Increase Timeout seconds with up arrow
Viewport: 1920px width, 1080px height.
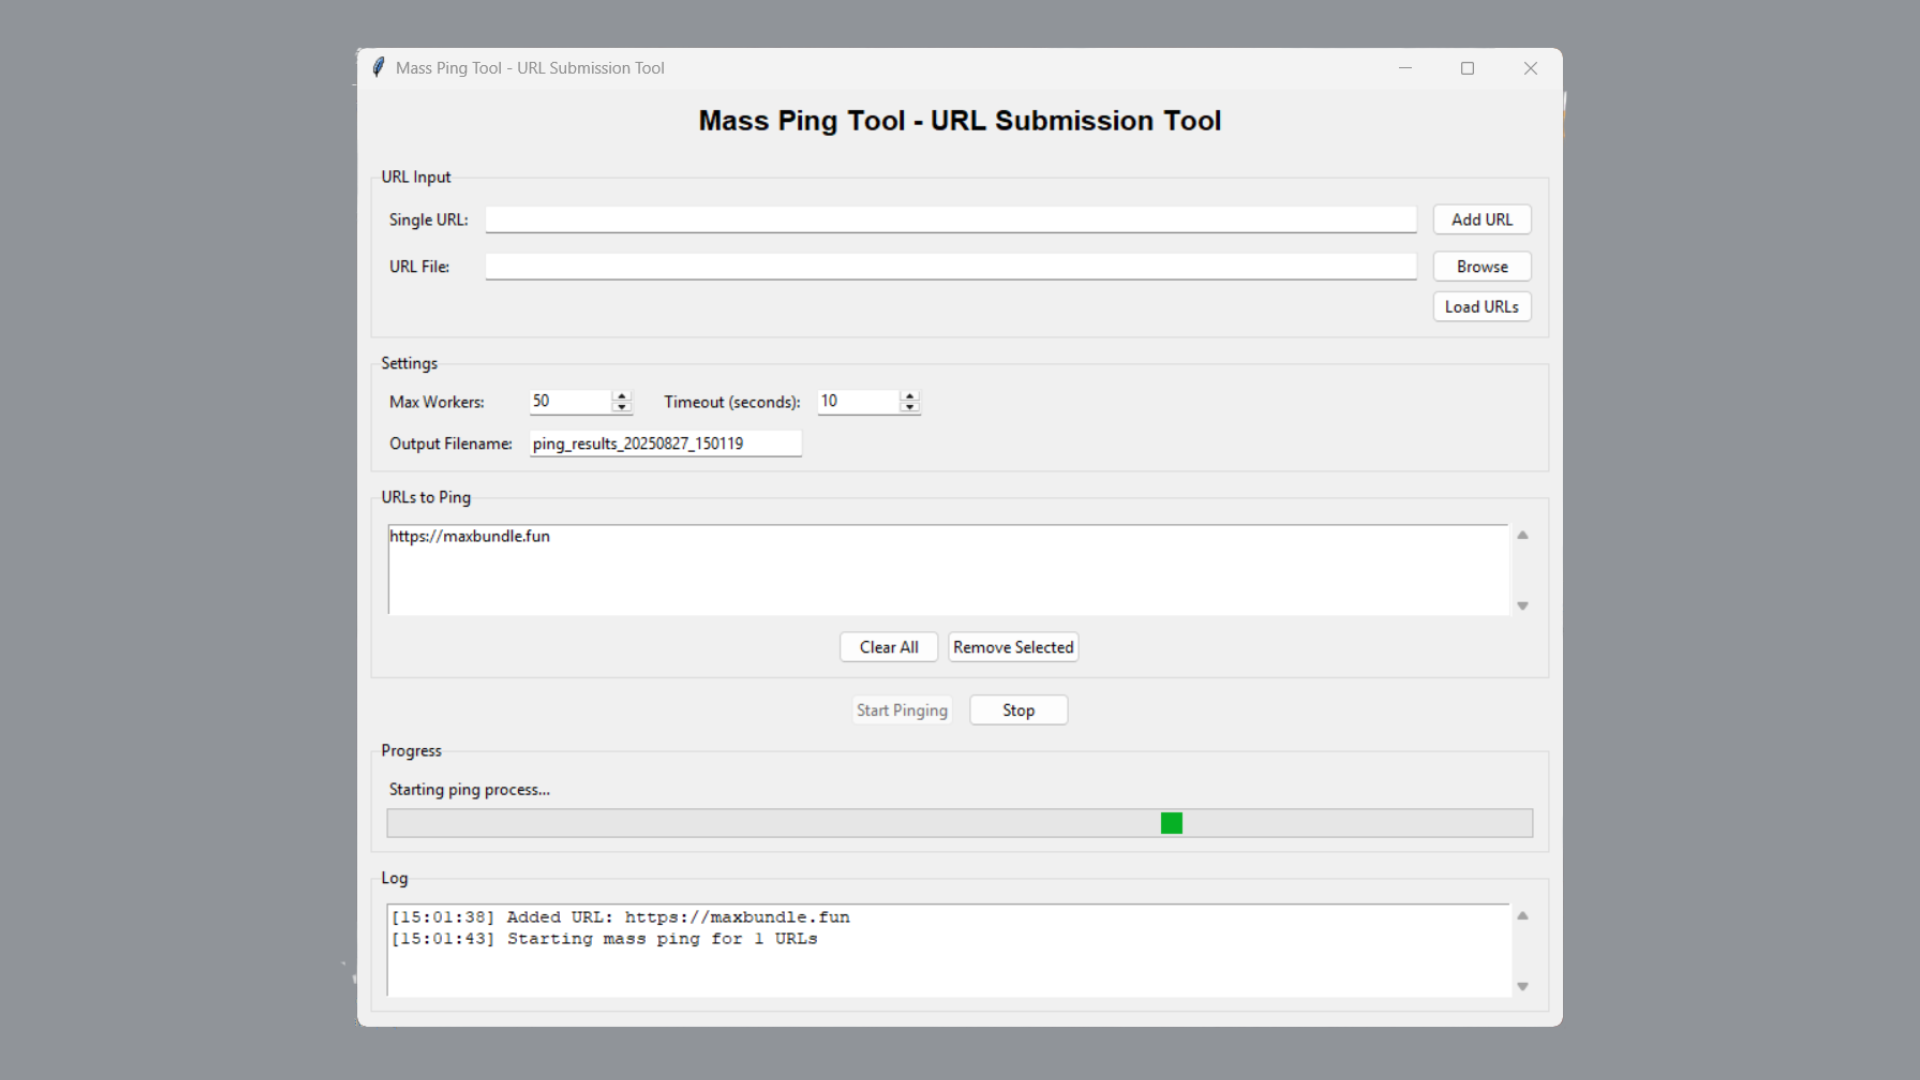coord(909,396)
